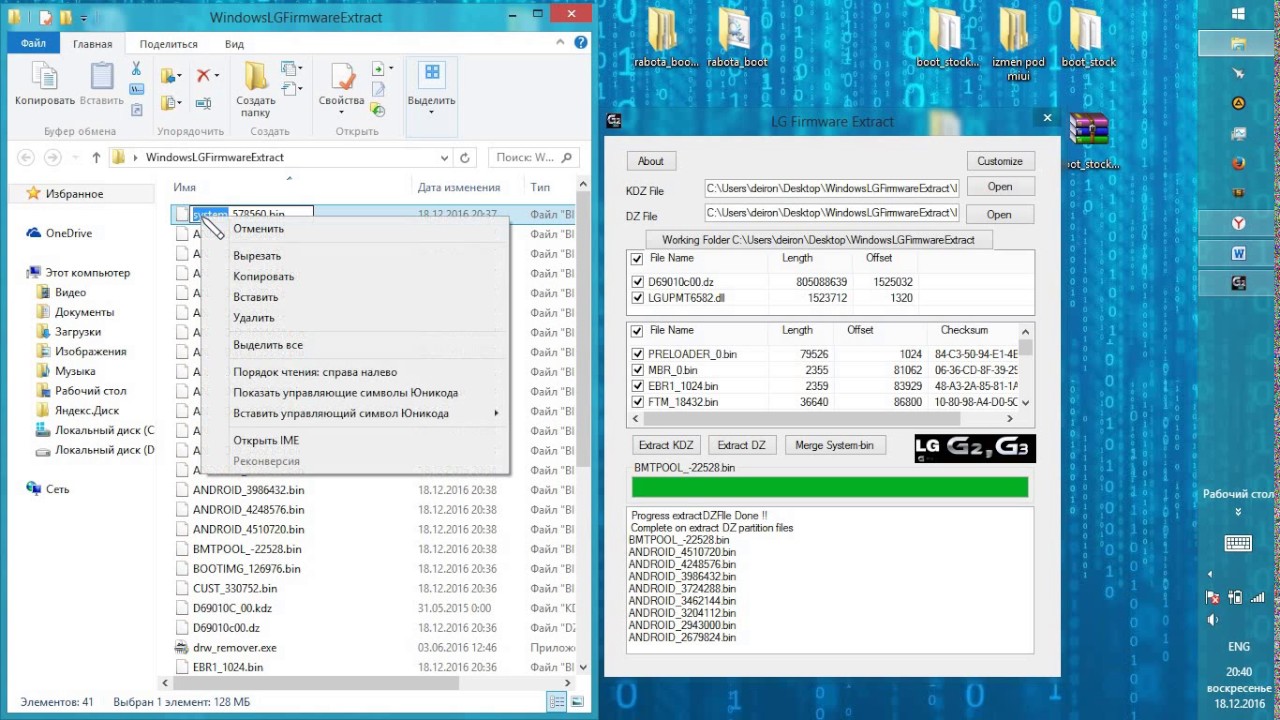This screenshot has height=720, width=1280.
Task: Click the Copy icon in the Explorer ribbon
Action: 44,77
